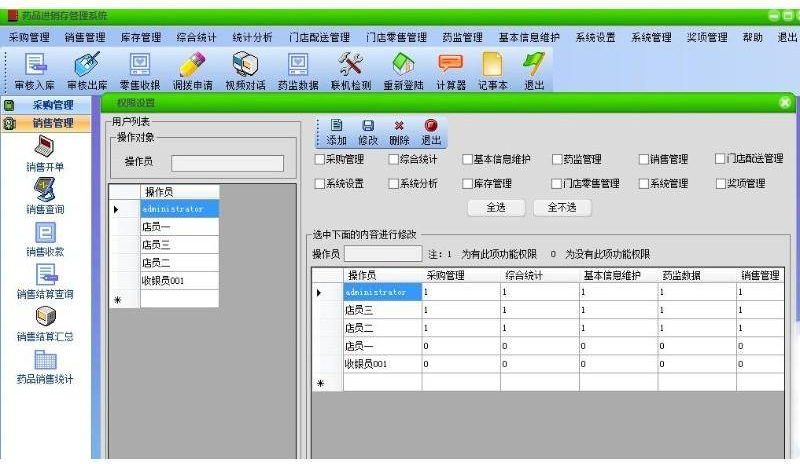Click the red 退出 icon in dialog
This screenshot has height=464, width=800.
(x=431, y=132)
